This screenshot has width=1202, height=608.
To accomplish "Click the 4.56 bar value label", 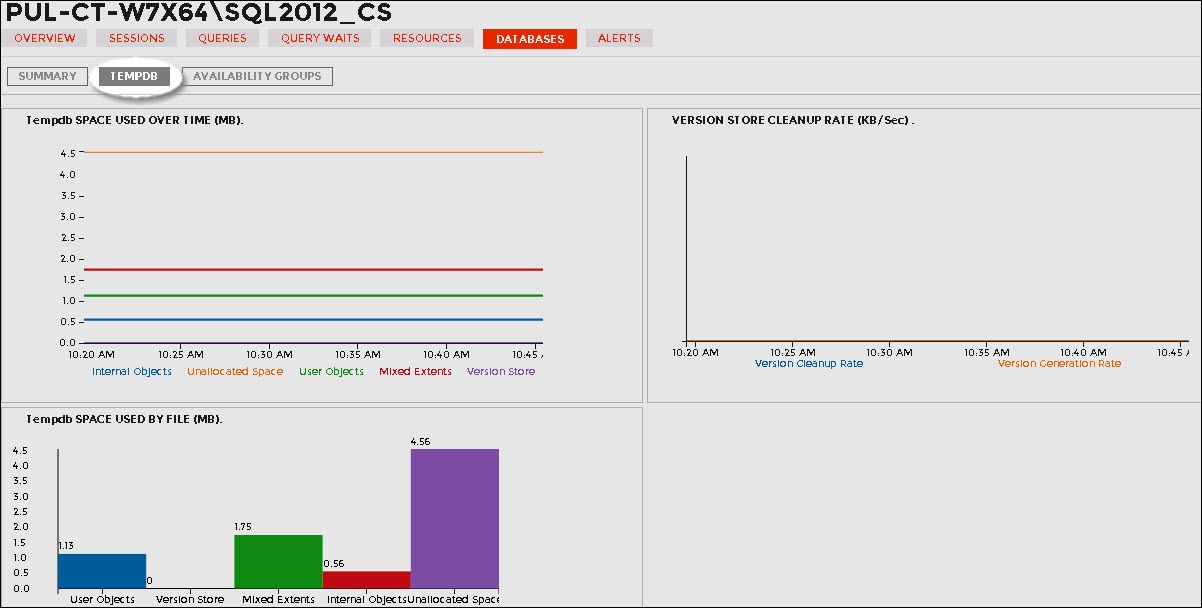I will (x=420, y=441).
